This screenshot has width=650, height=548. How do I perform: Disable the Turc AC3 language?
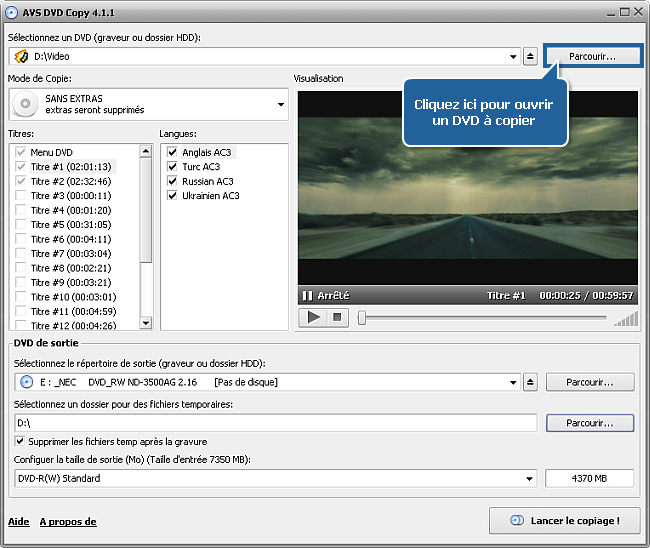point(173,167)
